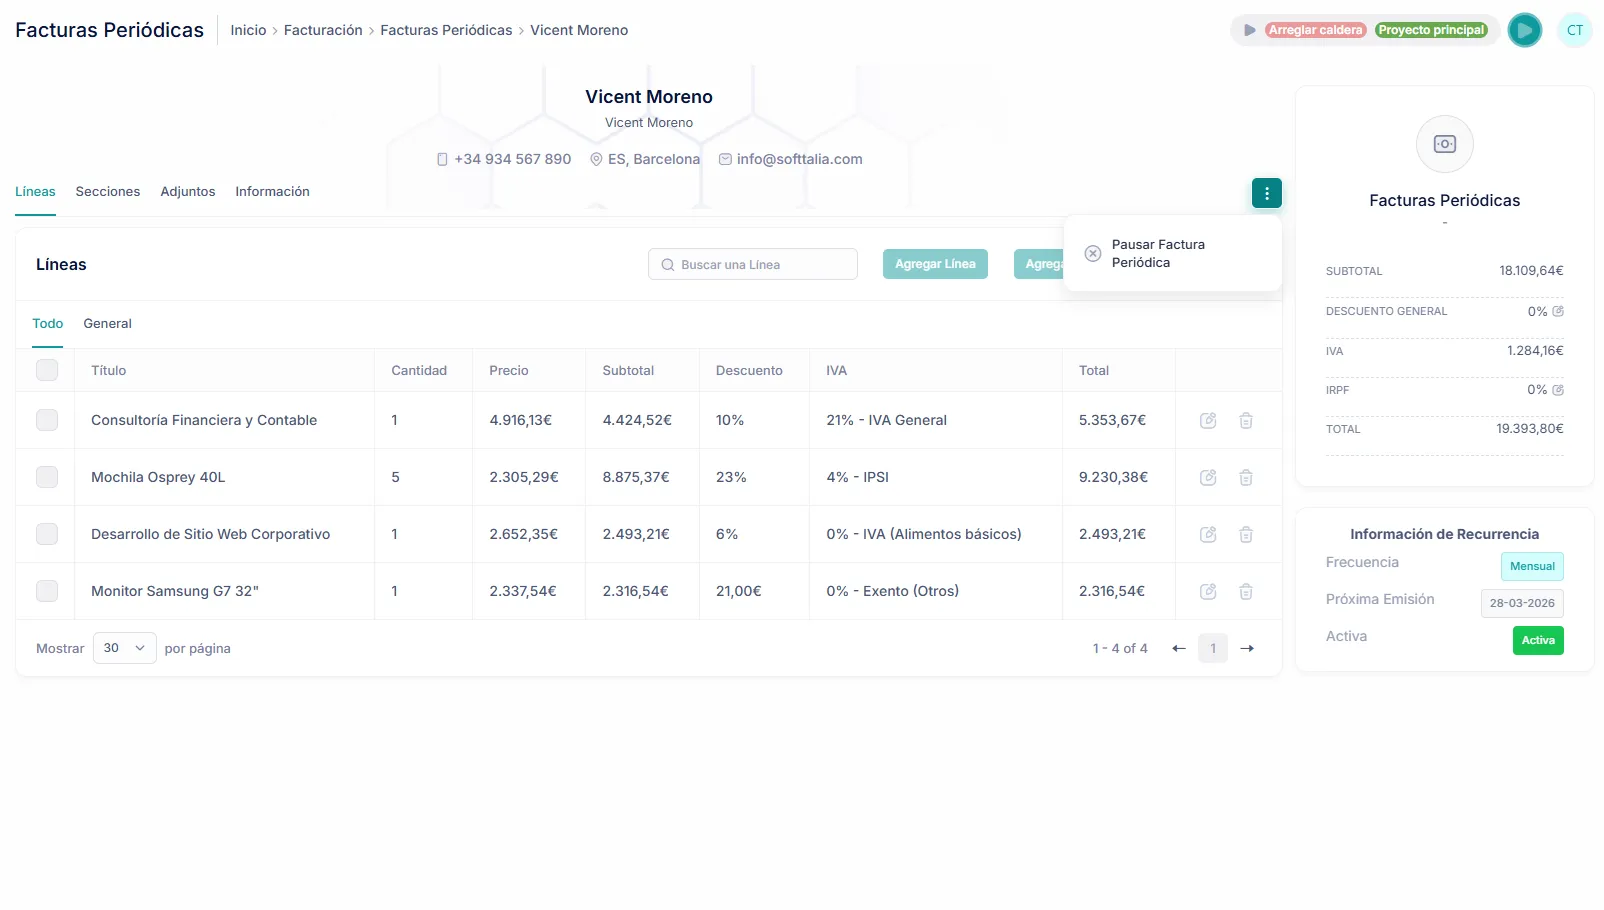Delete the Mochila Osprey 40L line
The image size is (1604, 910).
pos(1246,478)
